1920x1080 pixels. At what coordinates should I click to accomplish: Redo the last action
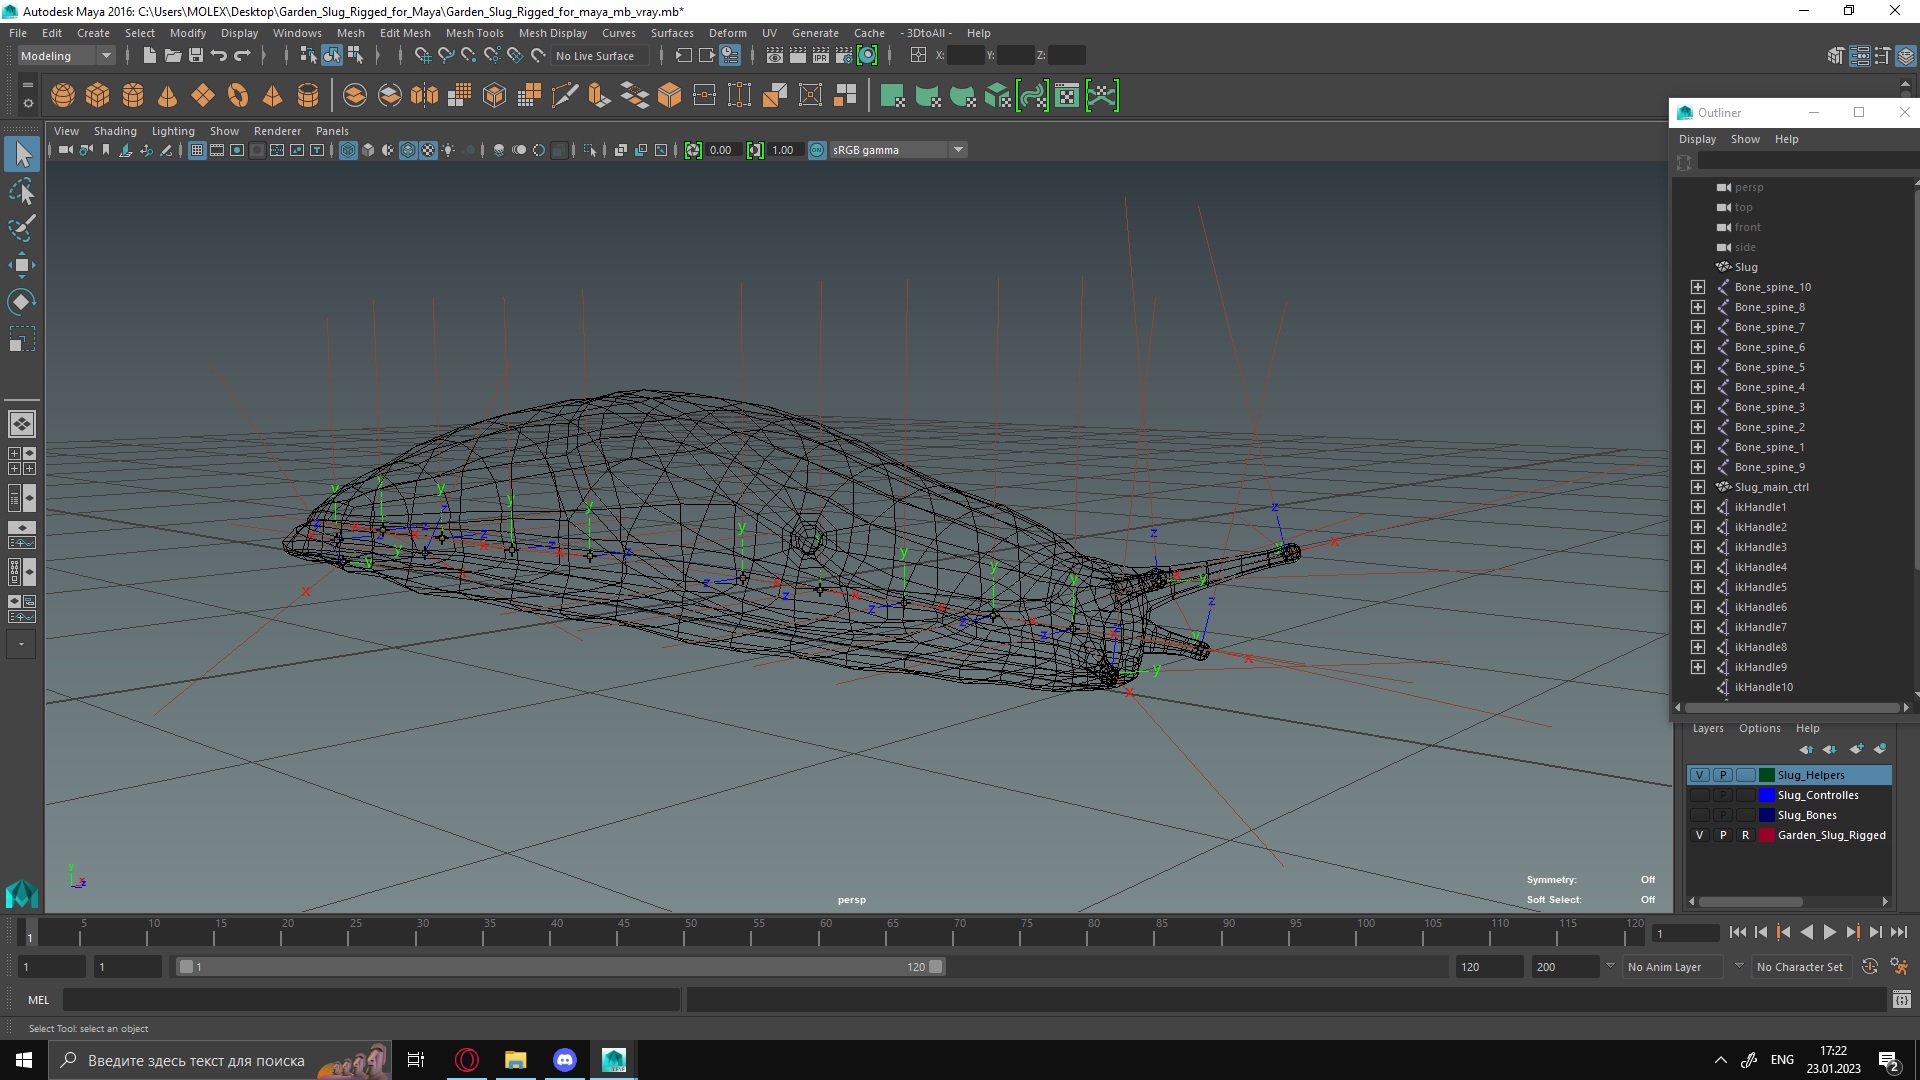coord(242,56)
